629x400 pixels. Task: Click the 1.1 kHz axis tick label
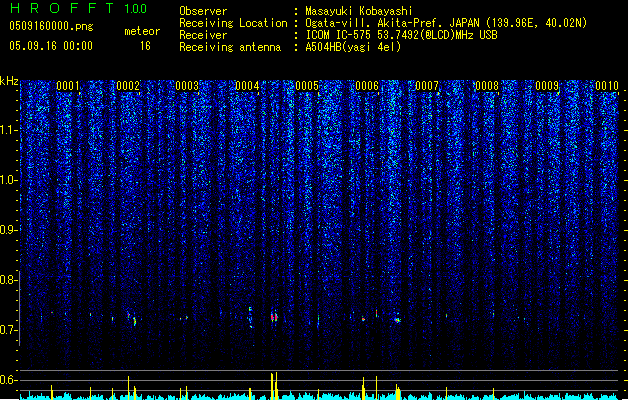9,130
